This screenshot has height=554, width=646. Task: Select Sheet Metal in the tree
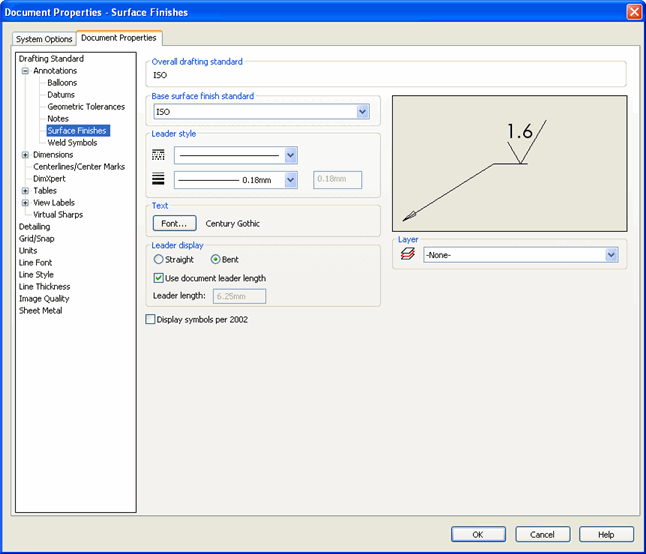40,310
